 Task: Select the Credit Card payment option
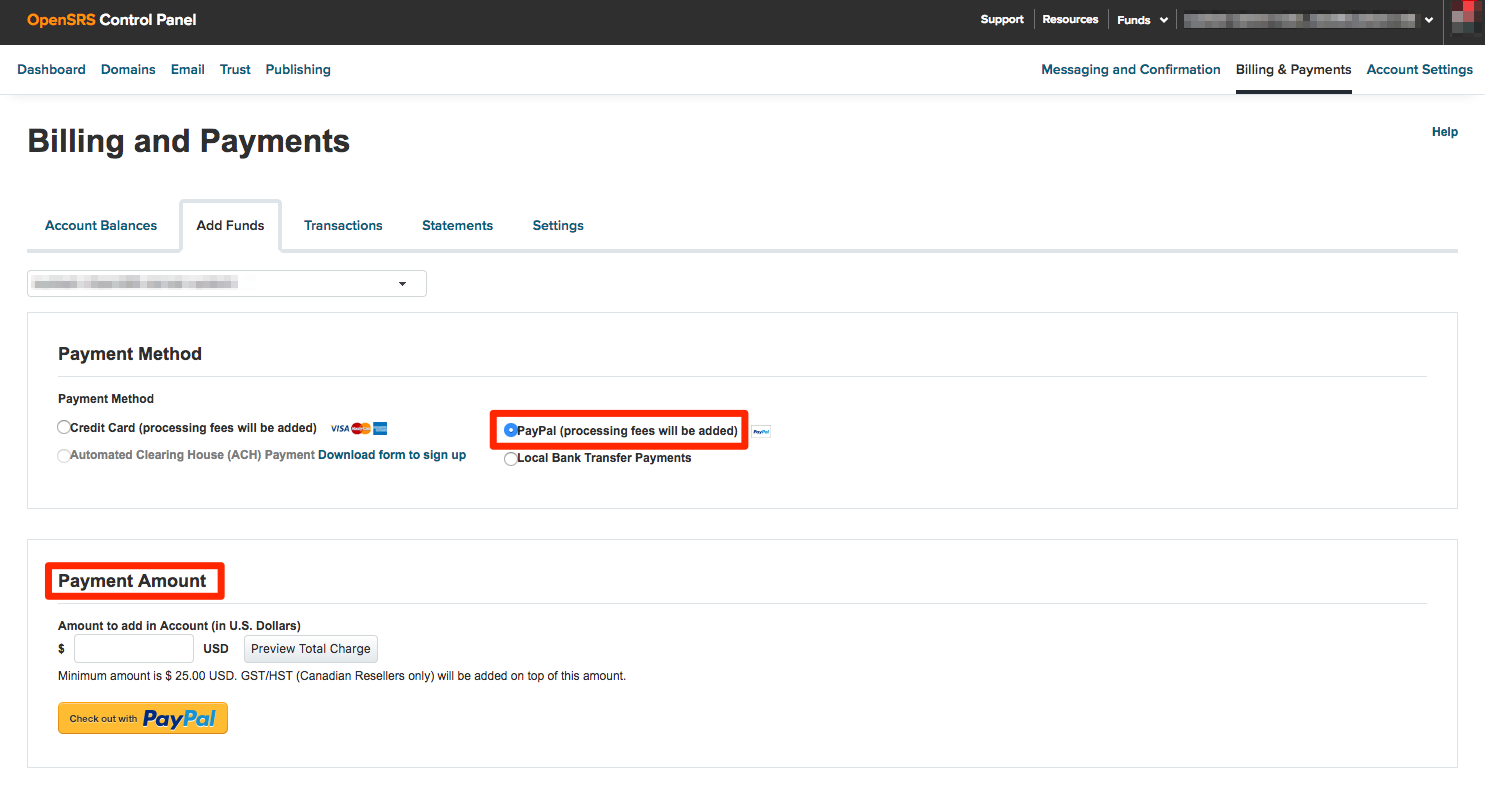[x=65, y=428]
